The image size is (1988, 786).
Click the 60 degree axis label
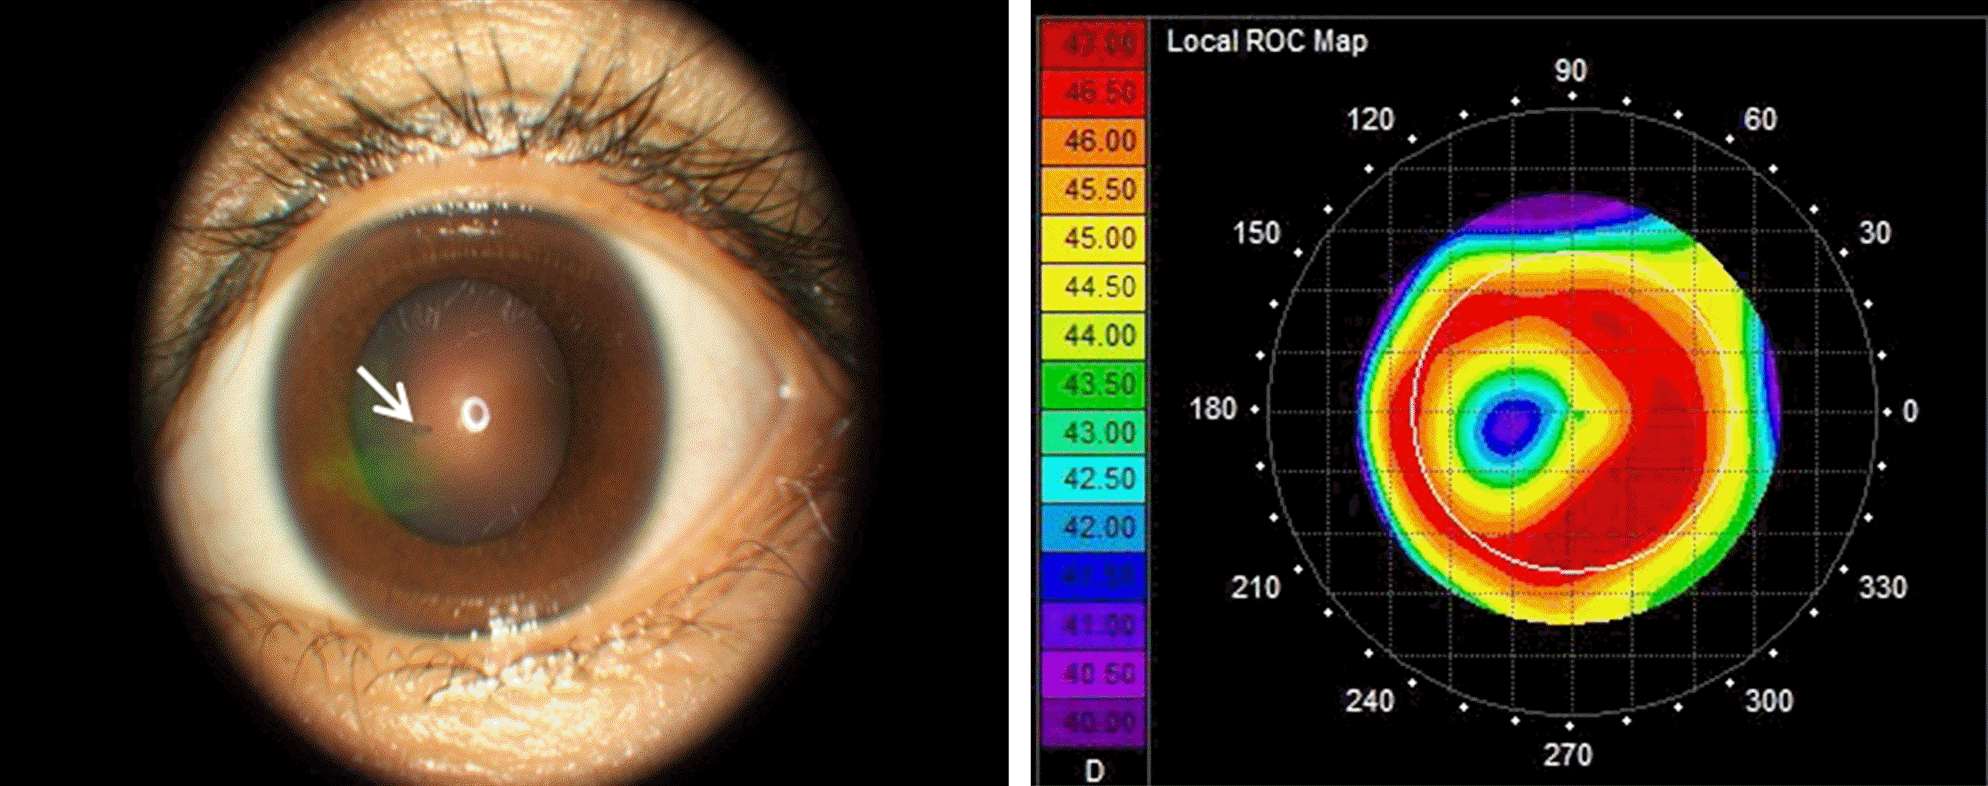coord(1760,120)
